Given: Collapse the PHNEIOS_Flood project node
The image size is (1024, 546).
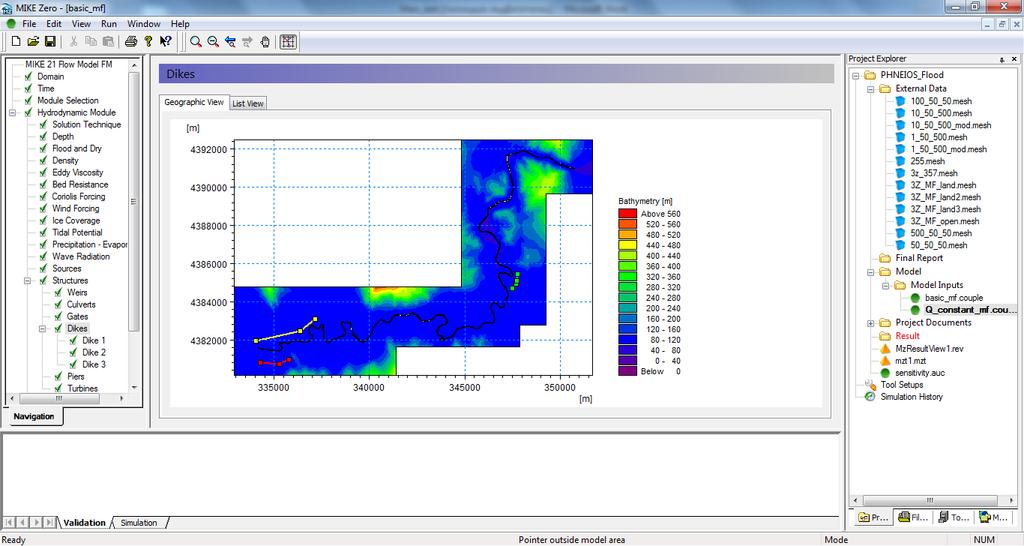Looking at the screenshot, I should pyautogui.click(x=856, y=75).
